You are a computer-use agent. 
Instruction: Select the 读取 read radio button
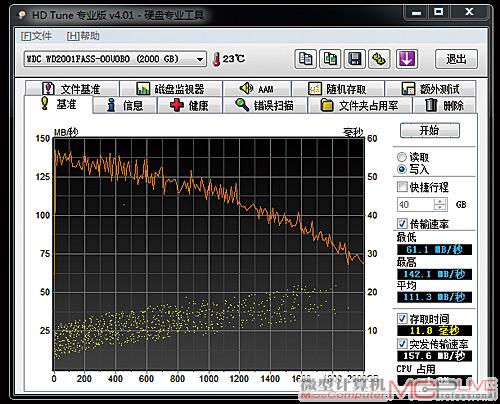(x=402, y=157)
